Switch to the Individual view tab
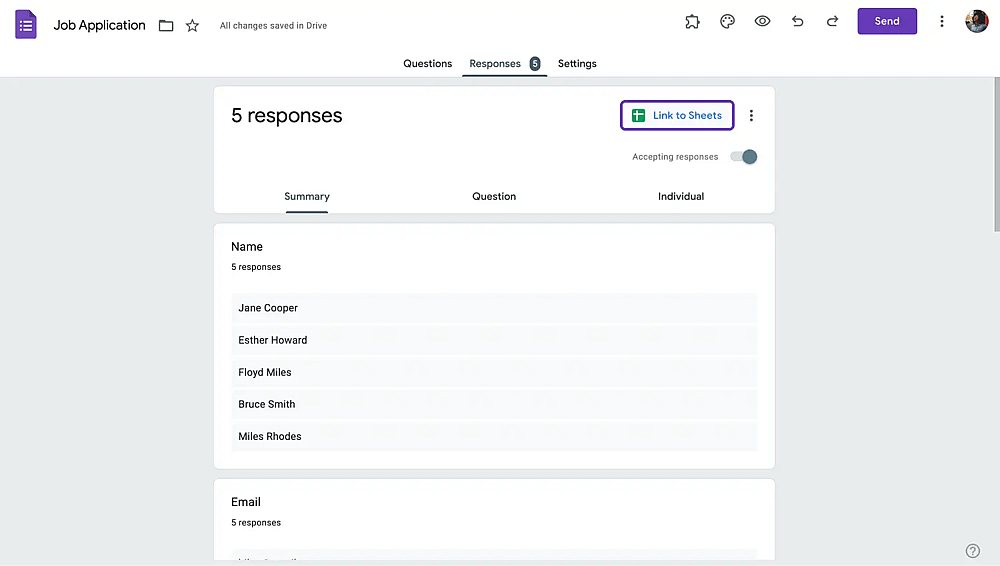This screenshot has width=1000, height=566. (x=681, y=197)
